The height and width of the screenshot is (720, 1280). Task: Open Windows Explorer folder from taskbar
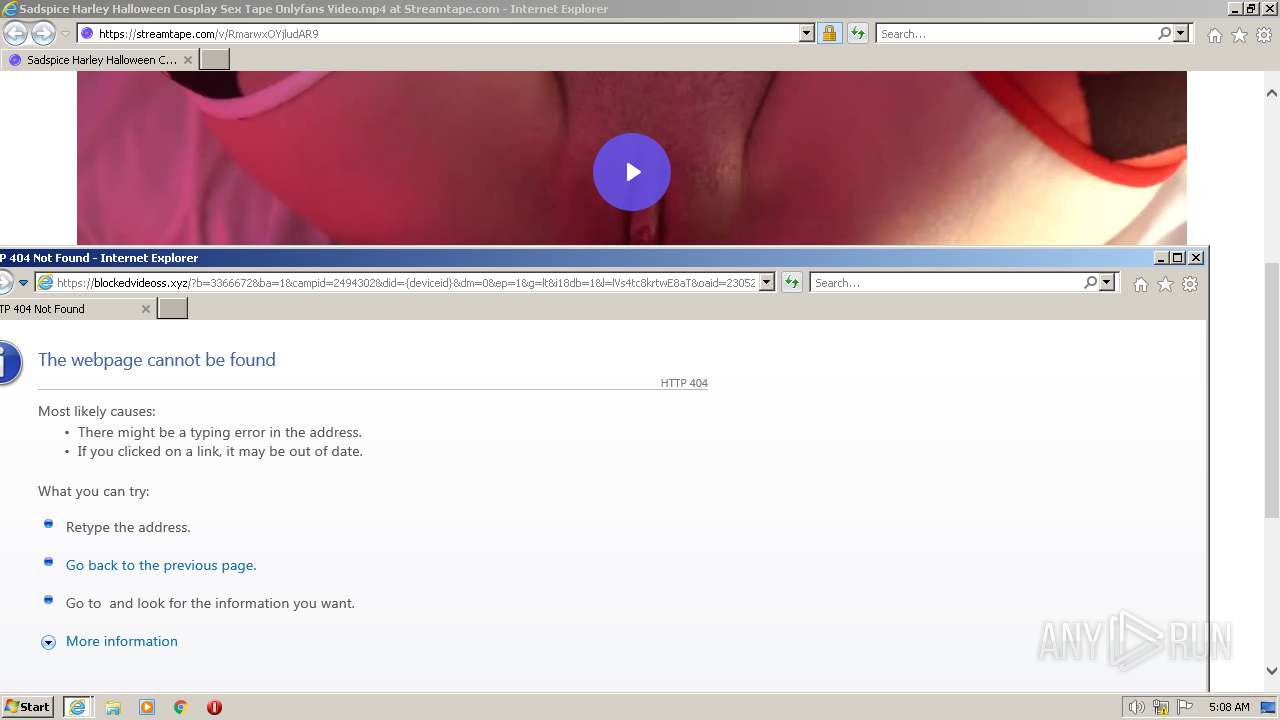[113, 707]
